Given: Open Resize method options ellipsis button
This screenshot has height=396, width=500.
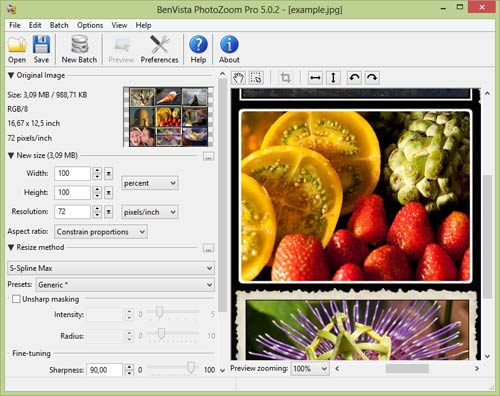Looking at the screenshot, I should 208,248.
